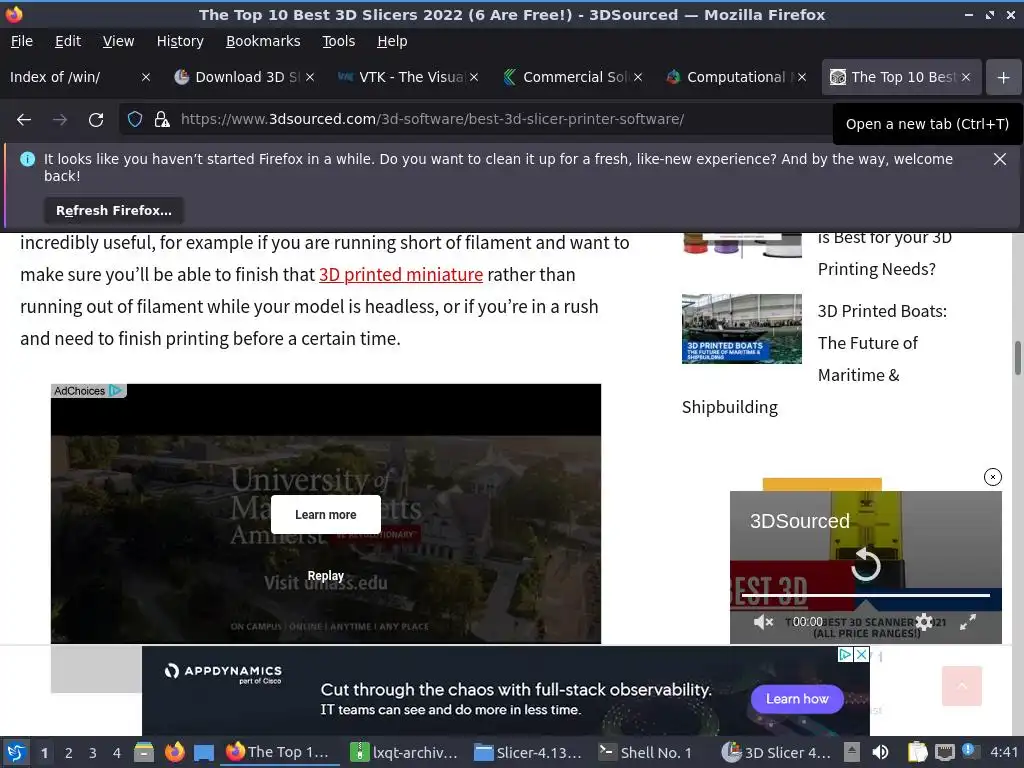Open the clipboard manager tray icon
This screenshot has height=768, width=1024.
tap(917, 752)
